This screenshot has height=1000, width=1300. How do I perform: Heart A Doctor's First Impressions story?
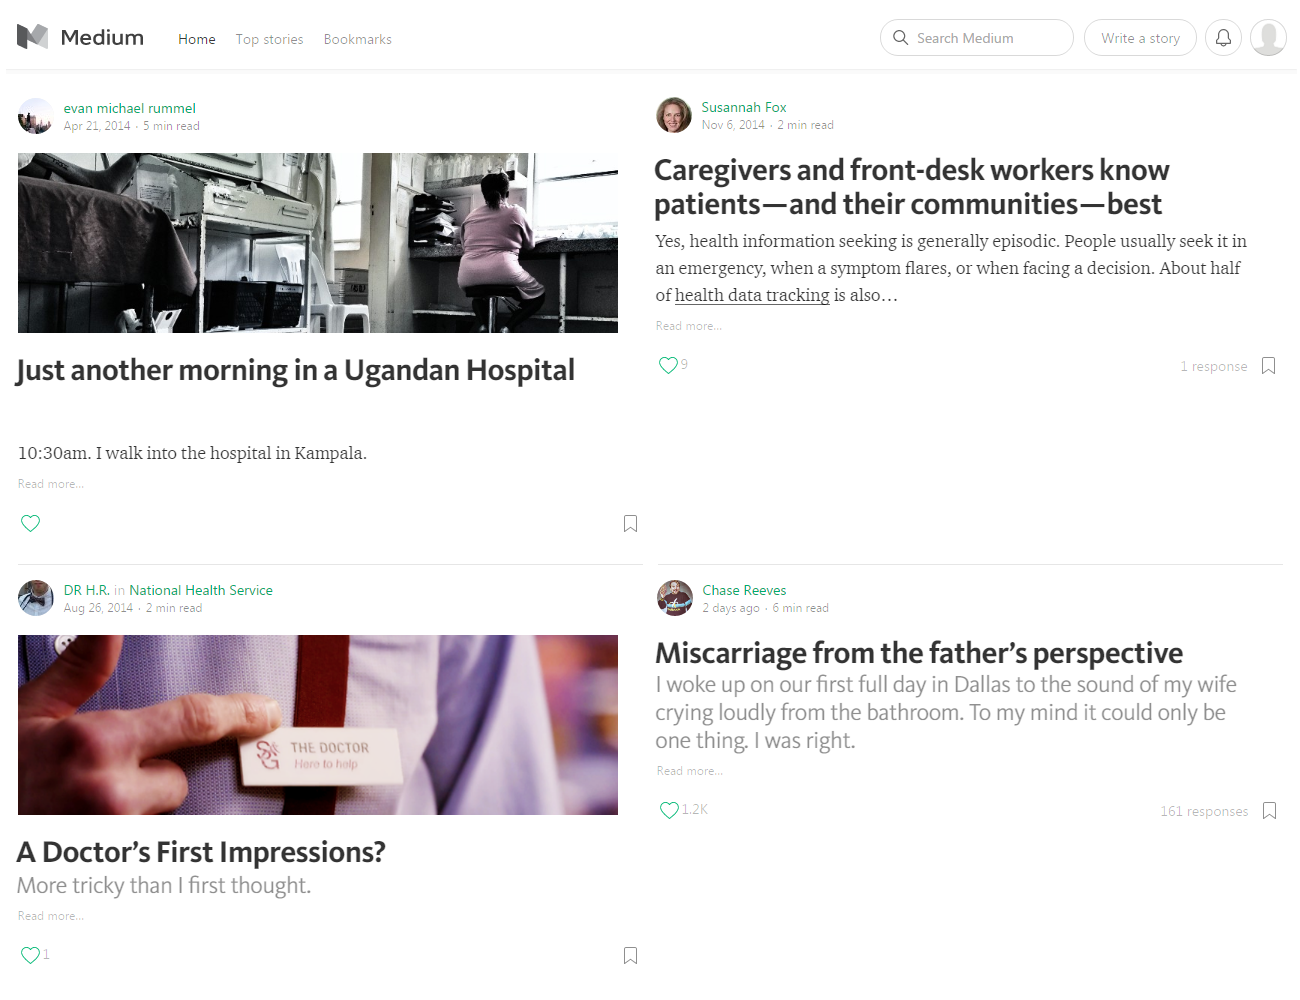[x=30, y=955]
